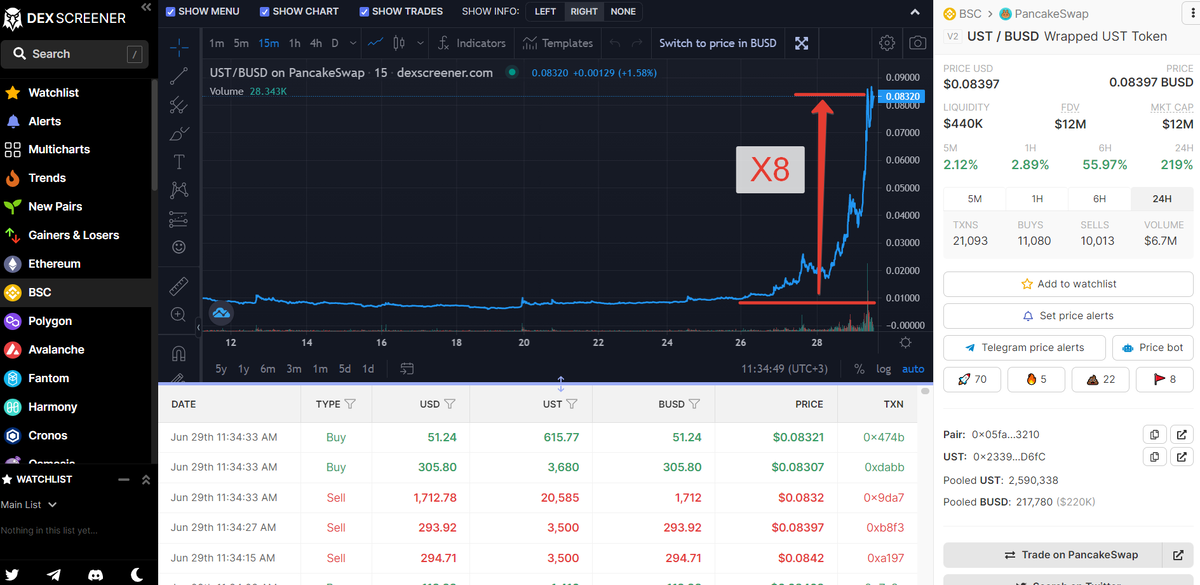Image resolution: width=1200 pixels, height=585 pixels.
Task: Select the 5M stats tab
Action: (975, 199)
